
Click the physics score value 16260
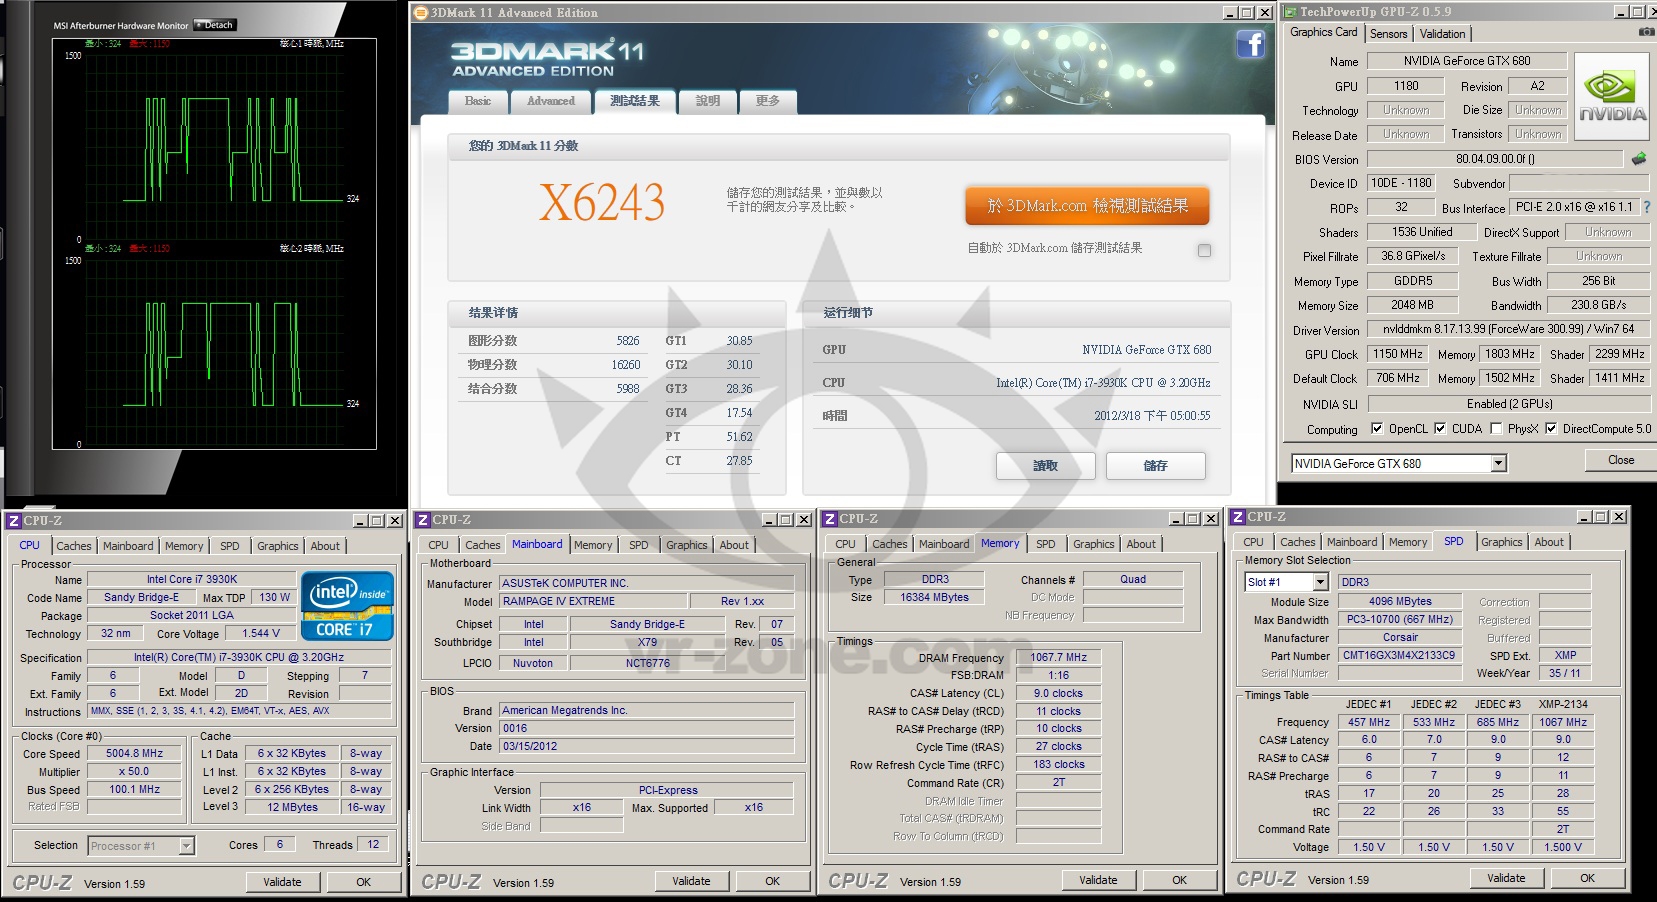(626, 365)
